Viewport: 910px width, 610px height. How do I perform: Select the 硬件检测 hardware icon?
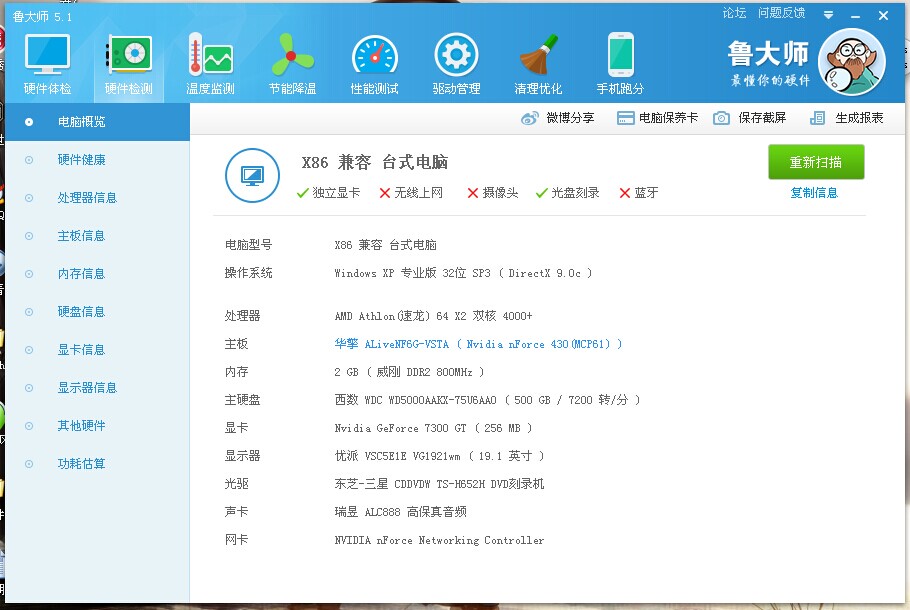129,54
